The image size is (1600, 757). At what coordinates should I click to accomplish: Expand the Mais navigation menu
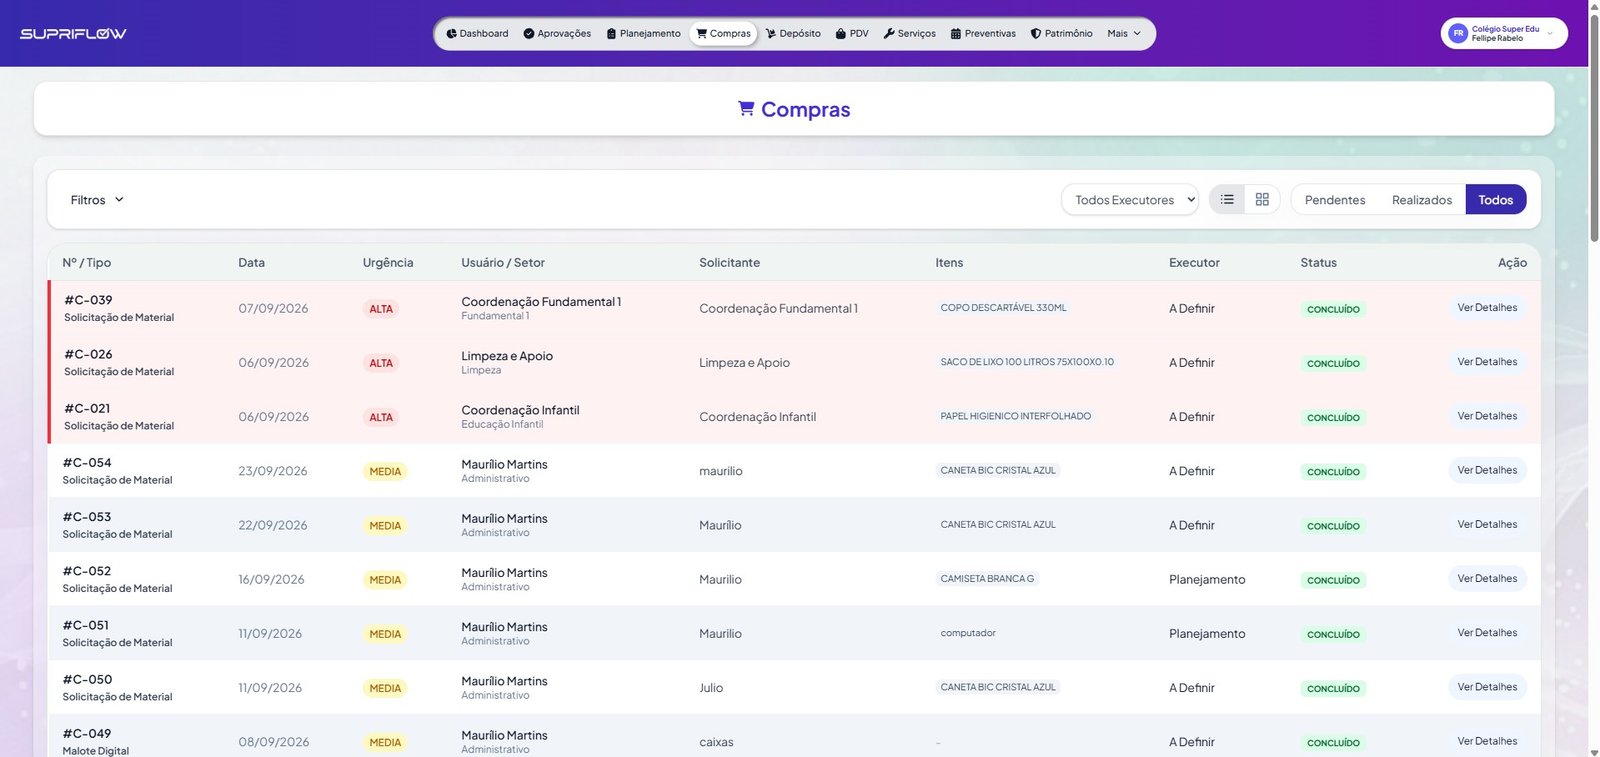click(x=1124, y=34)
